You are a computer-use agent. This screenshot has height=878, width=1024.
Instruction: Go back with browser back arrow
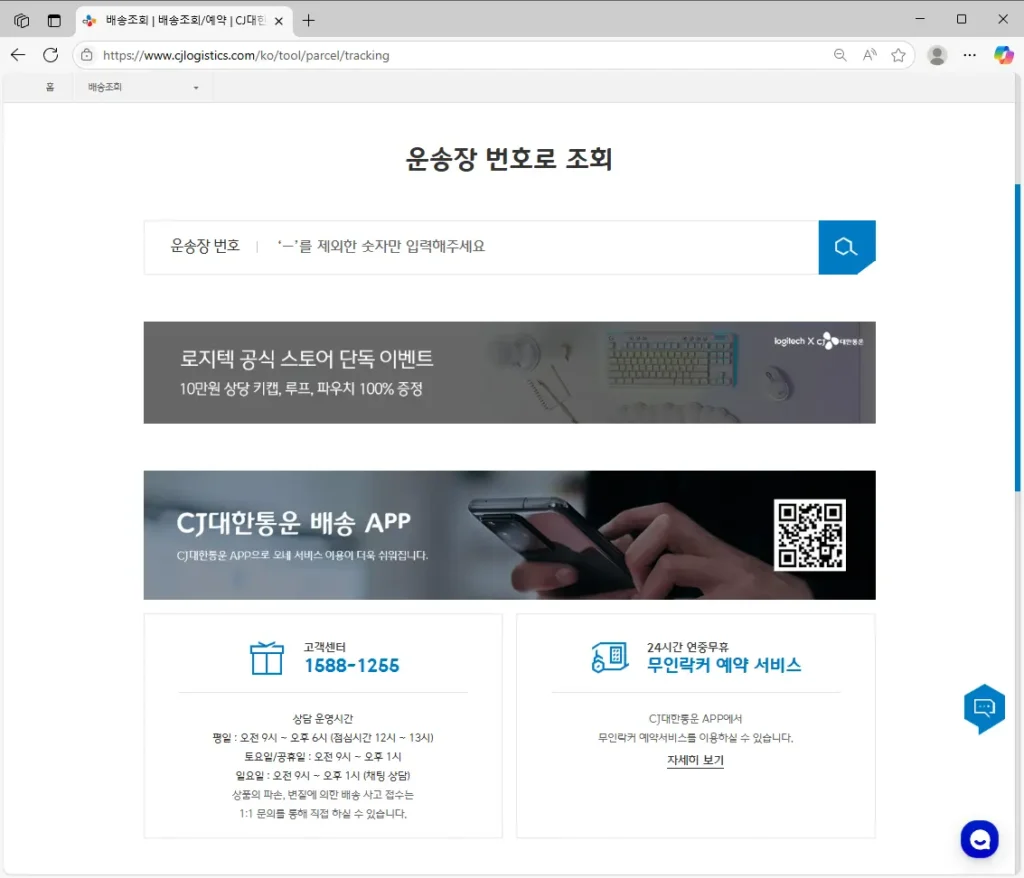pyautogui.click(x=18, y=55)
